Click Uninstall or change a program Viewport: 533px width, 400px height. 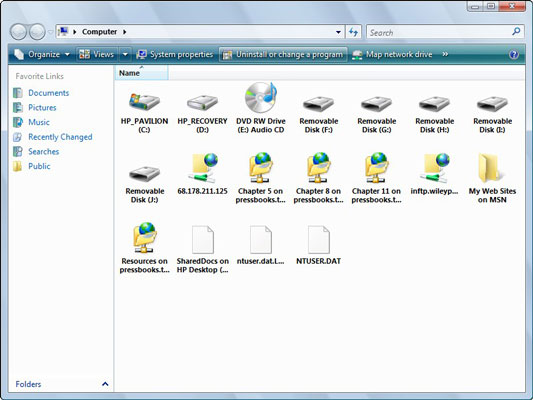point(283,54)
